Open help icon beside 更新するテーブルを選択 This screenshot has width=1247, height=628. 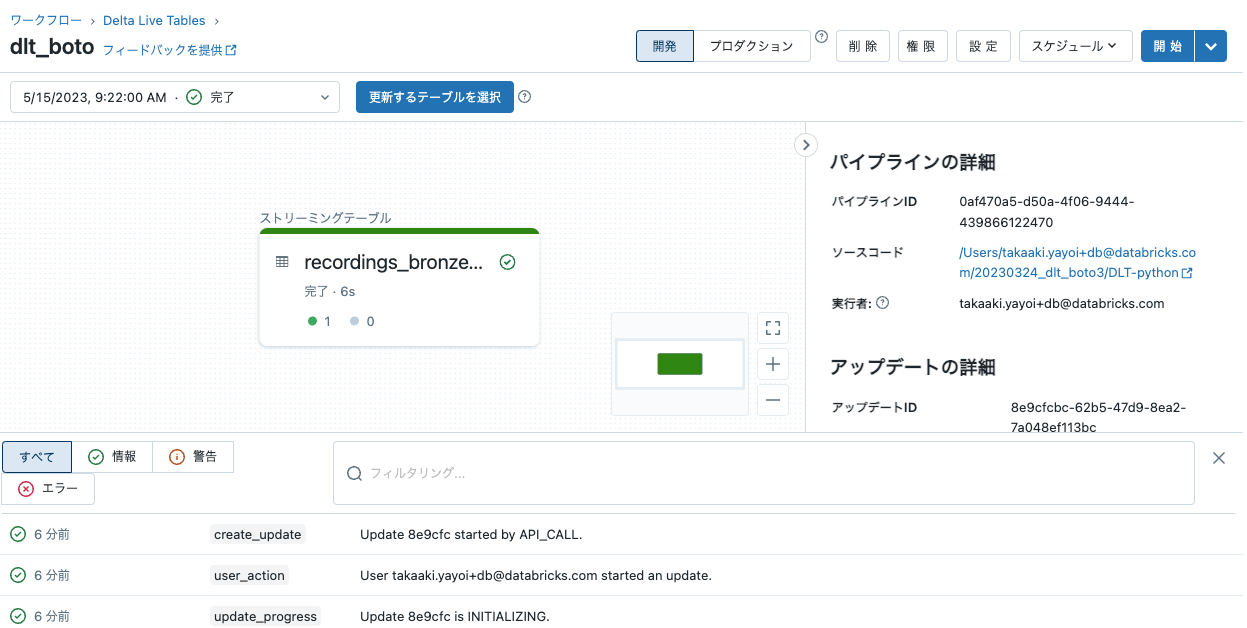tap(527, 97)
